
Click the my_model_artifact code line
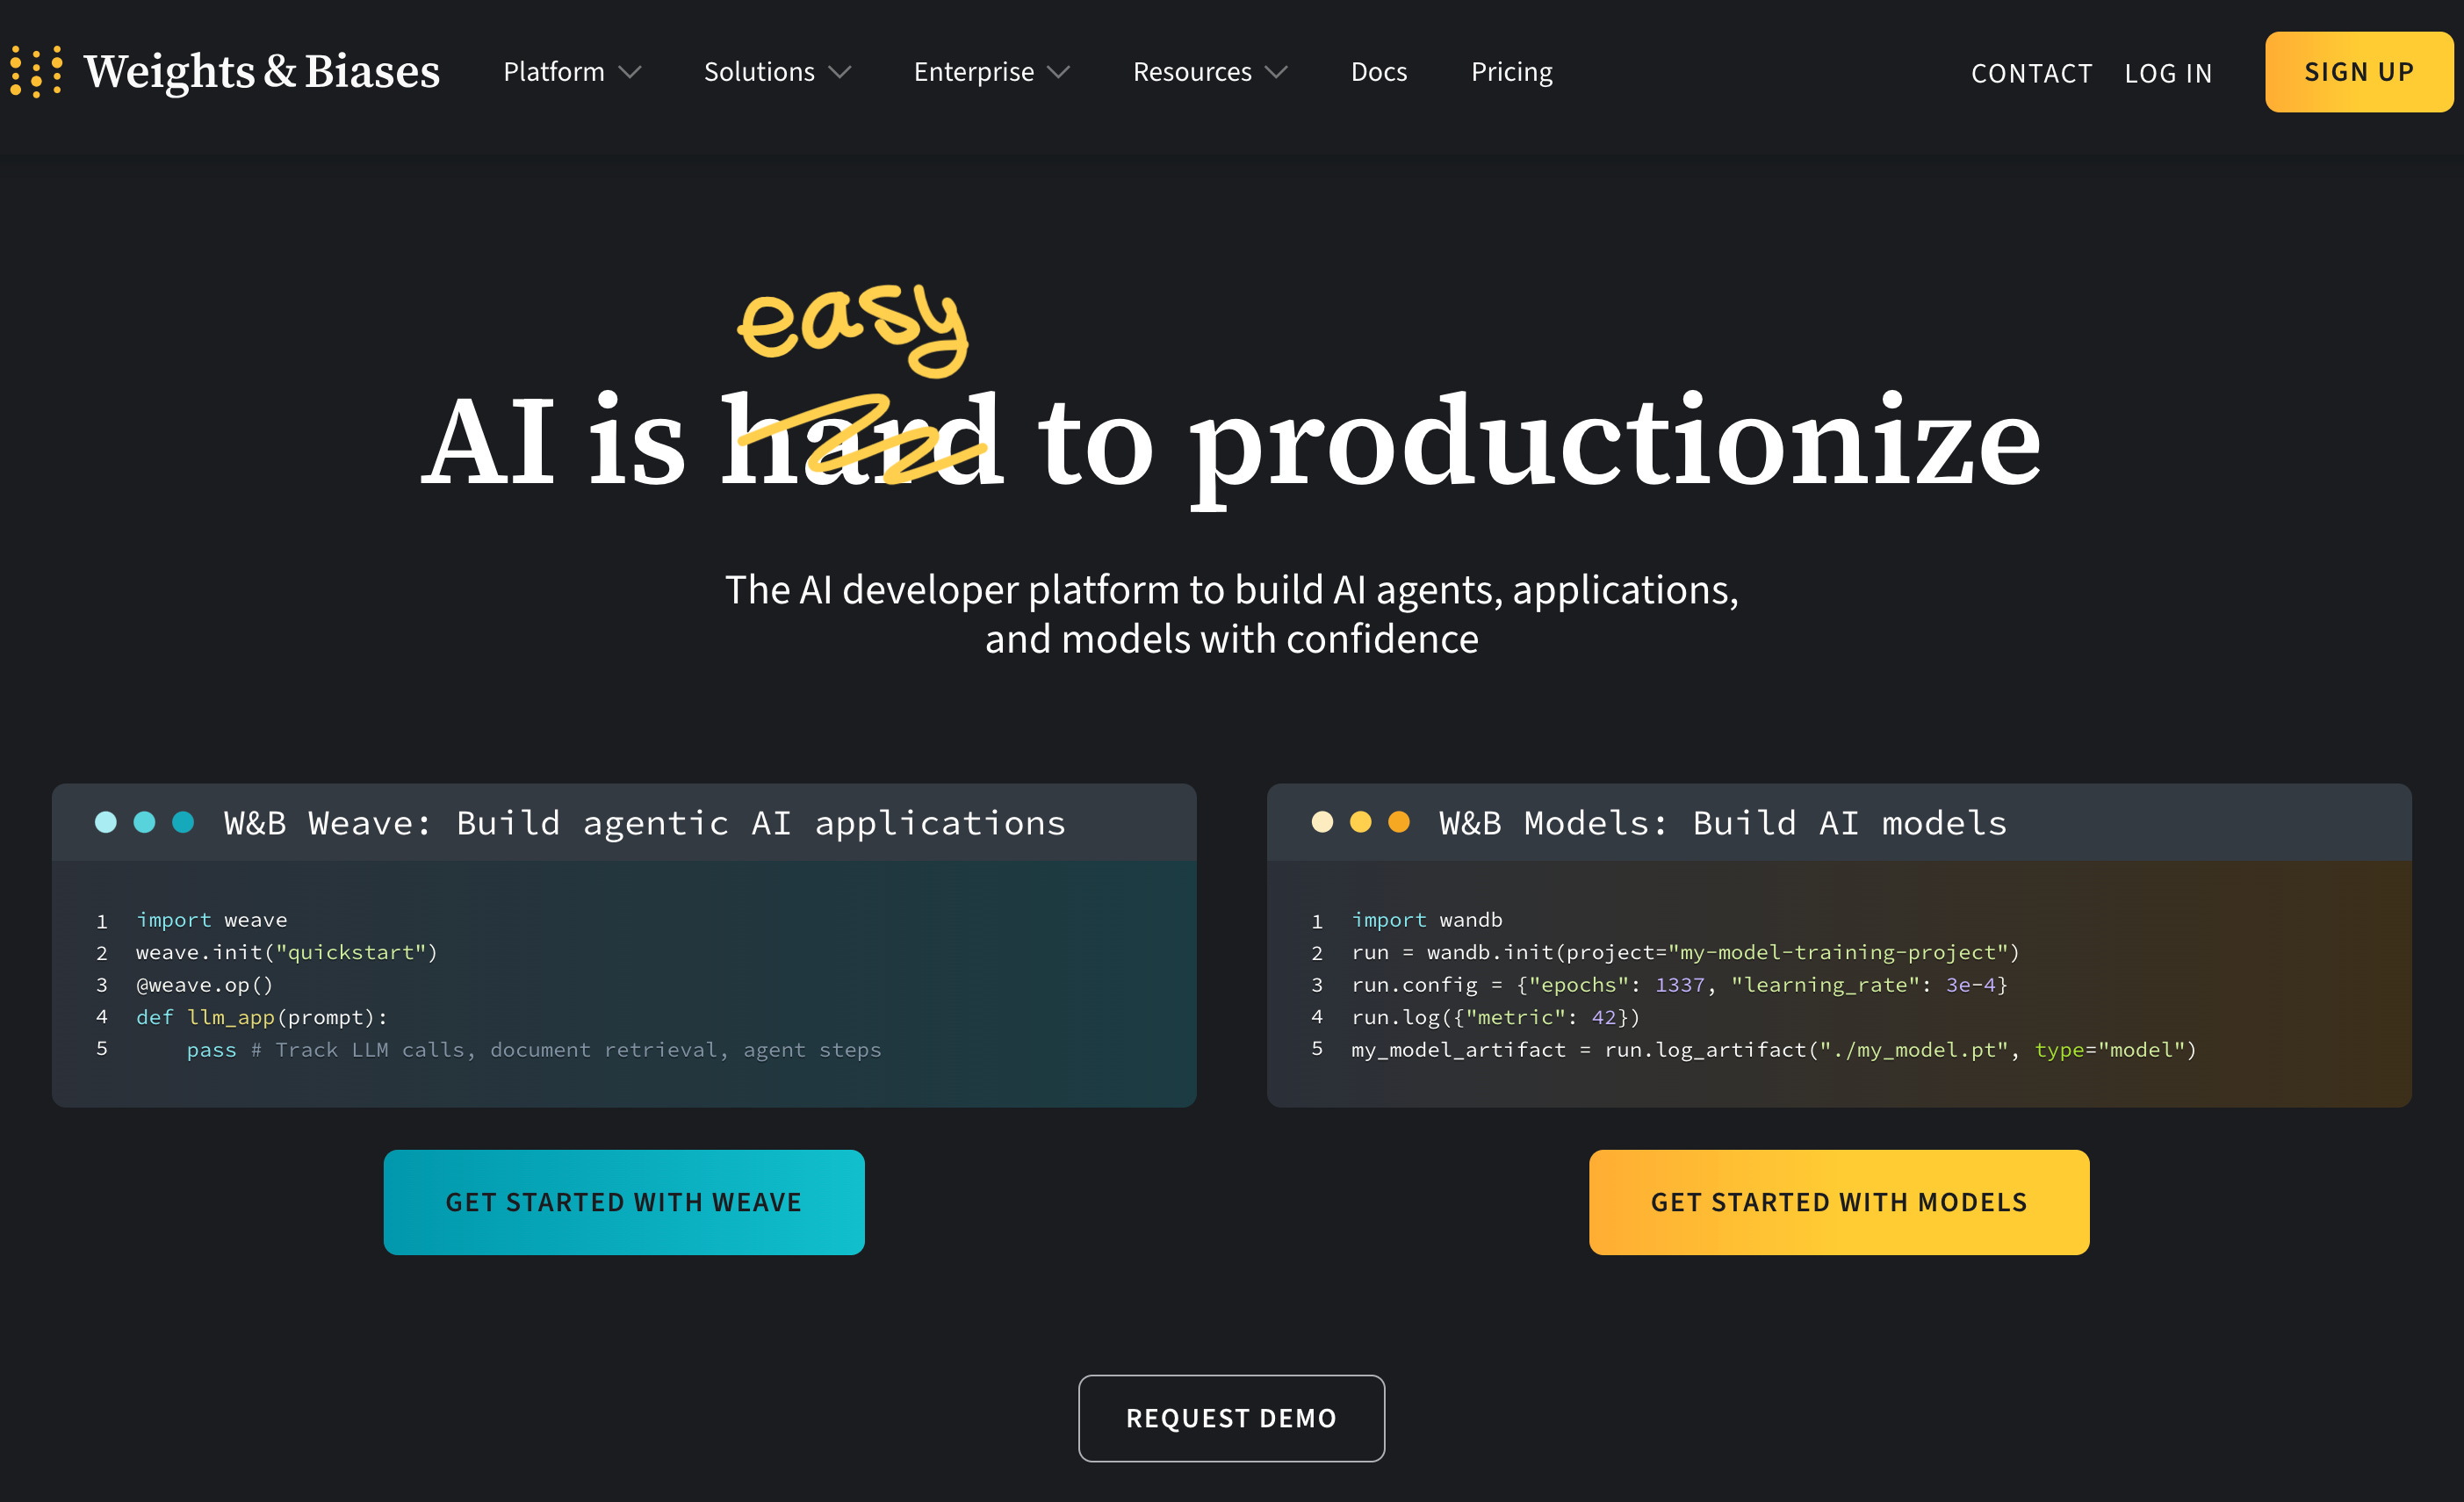[x=1774, y=1050]
